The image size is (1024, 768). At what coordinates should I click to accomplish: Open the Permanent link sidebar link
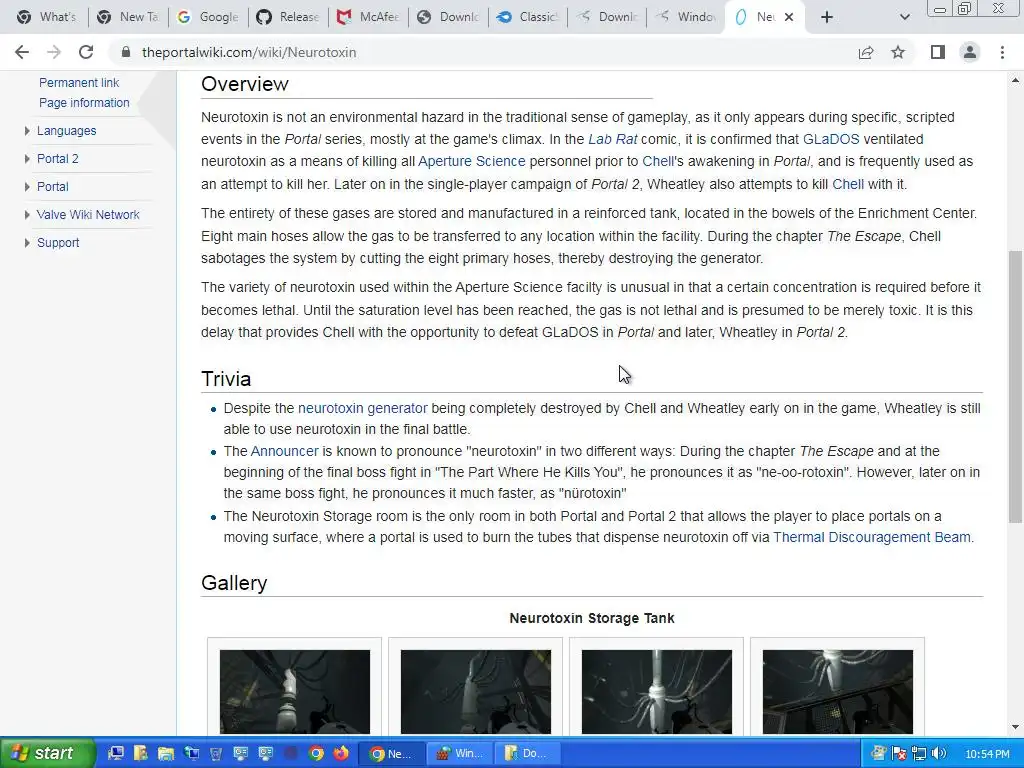point(79,82)
